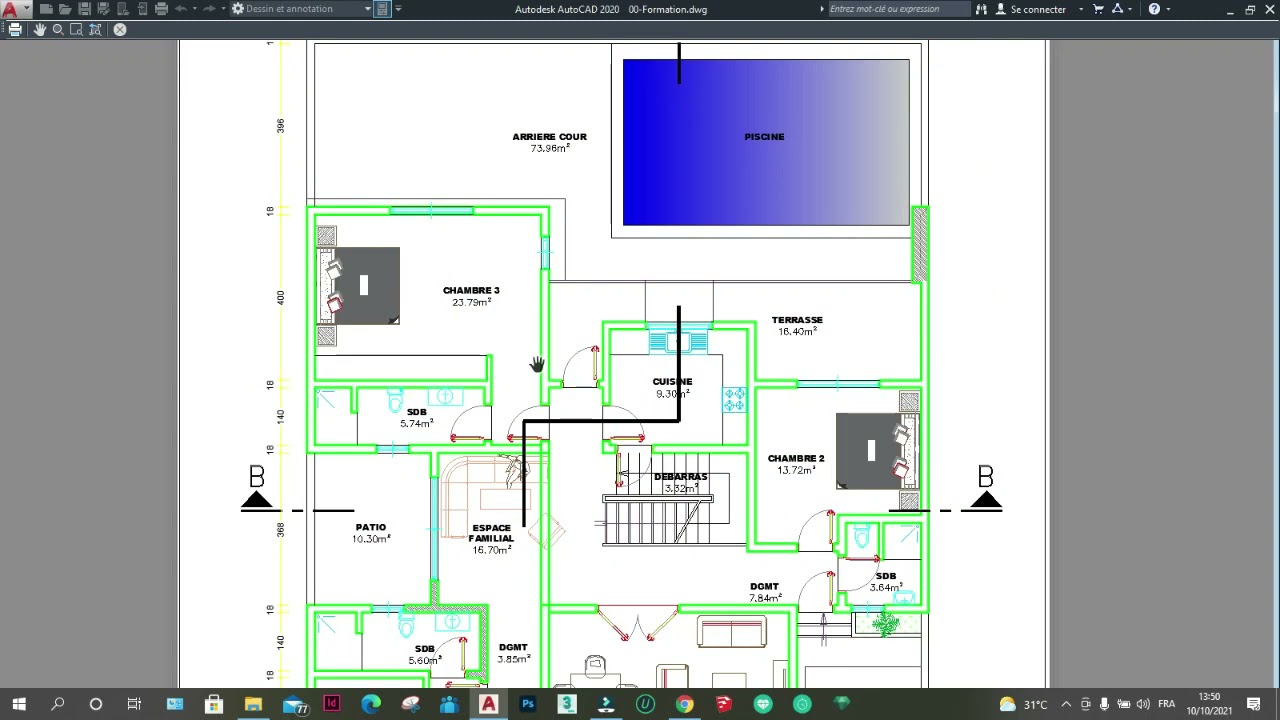
Task: Click the DEBARRAS label
Action: [x=680, y=477]
